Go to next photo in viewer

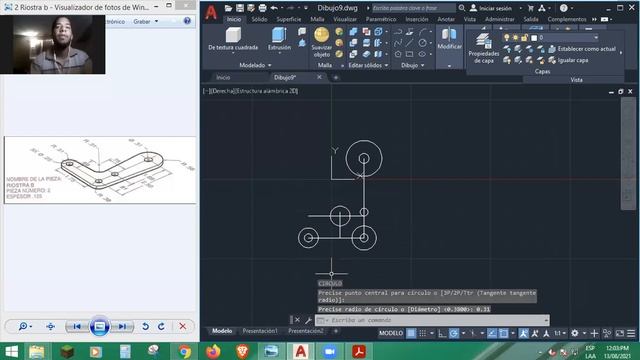point(122,326)
